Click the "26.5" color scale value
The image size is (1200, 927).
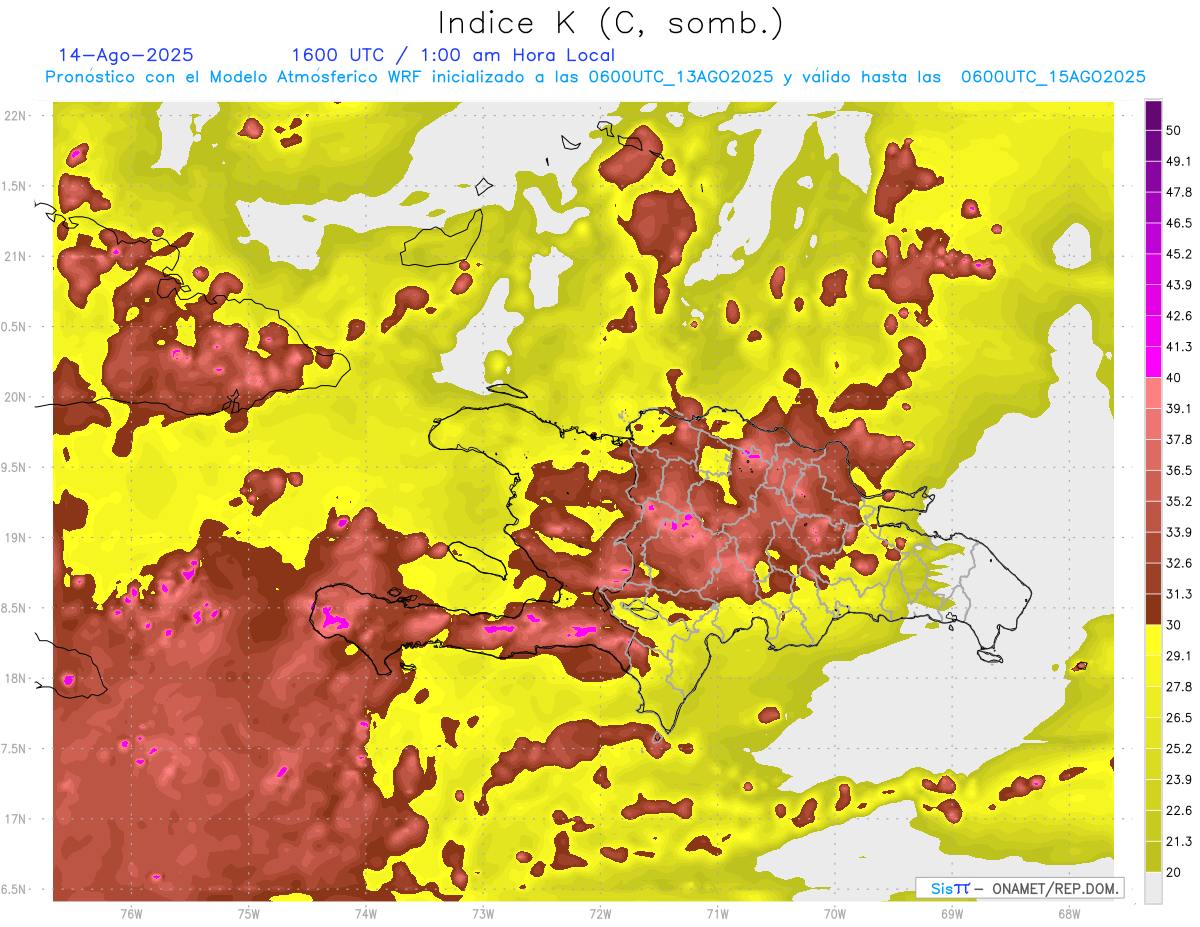(1178, 717)
